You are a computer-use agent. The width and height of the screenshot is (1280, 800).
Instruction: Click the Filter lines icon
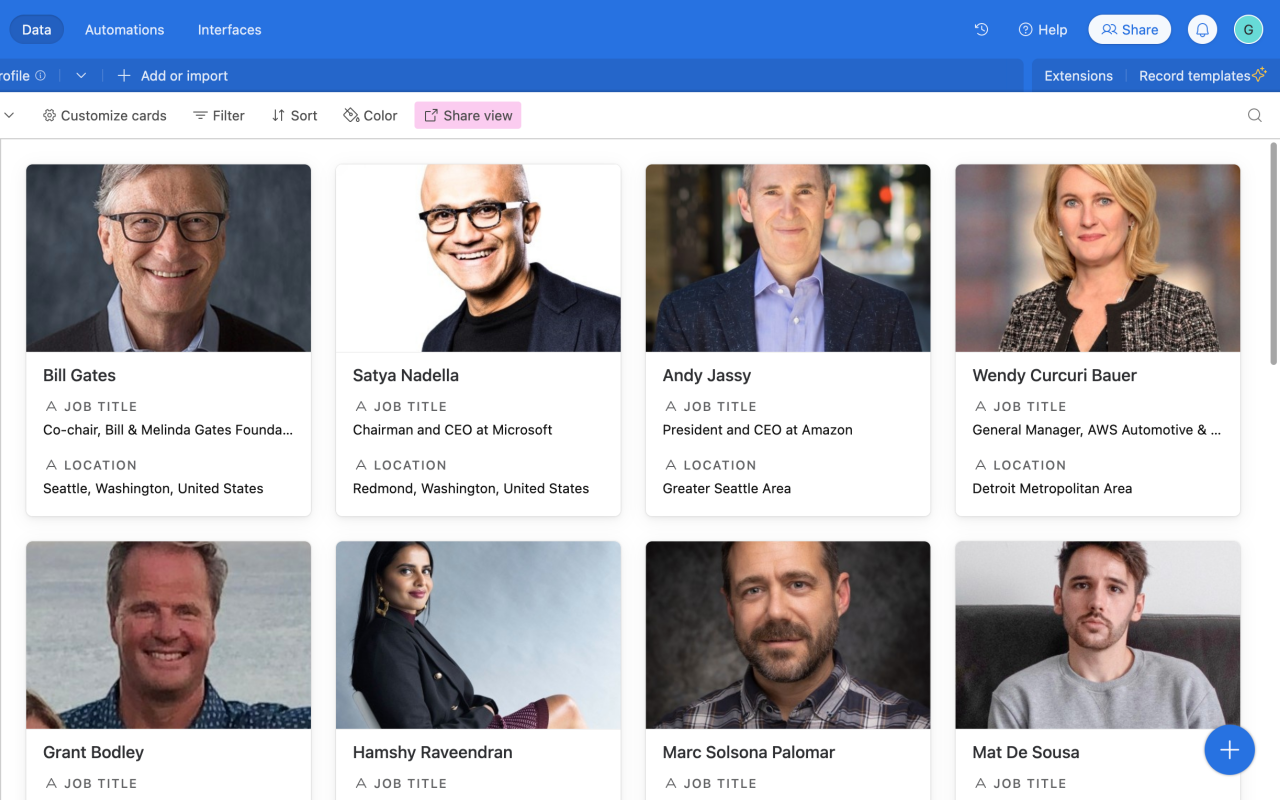pos(200,116)
